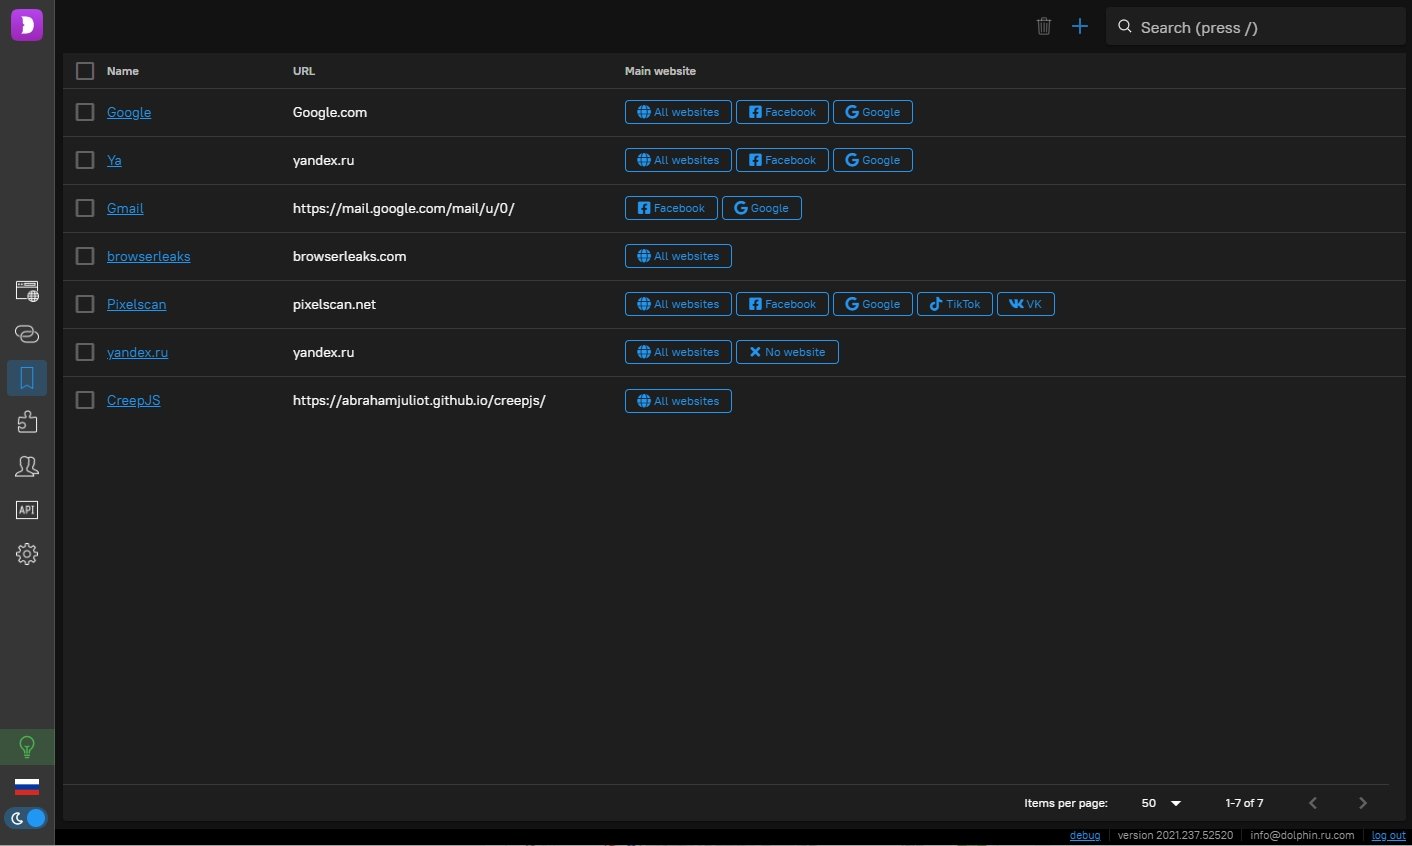Click Google tag in Google row

click(x=873, y=112)
